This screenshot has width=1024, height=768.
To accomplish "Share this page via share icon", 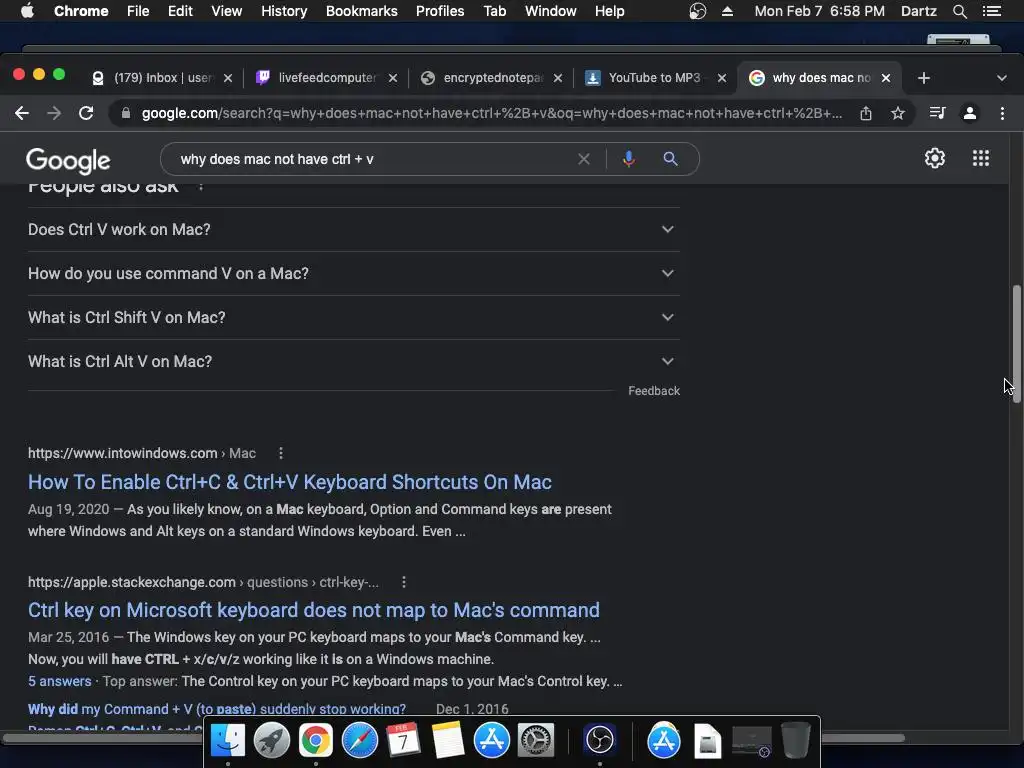I will [x=866, y=113].
